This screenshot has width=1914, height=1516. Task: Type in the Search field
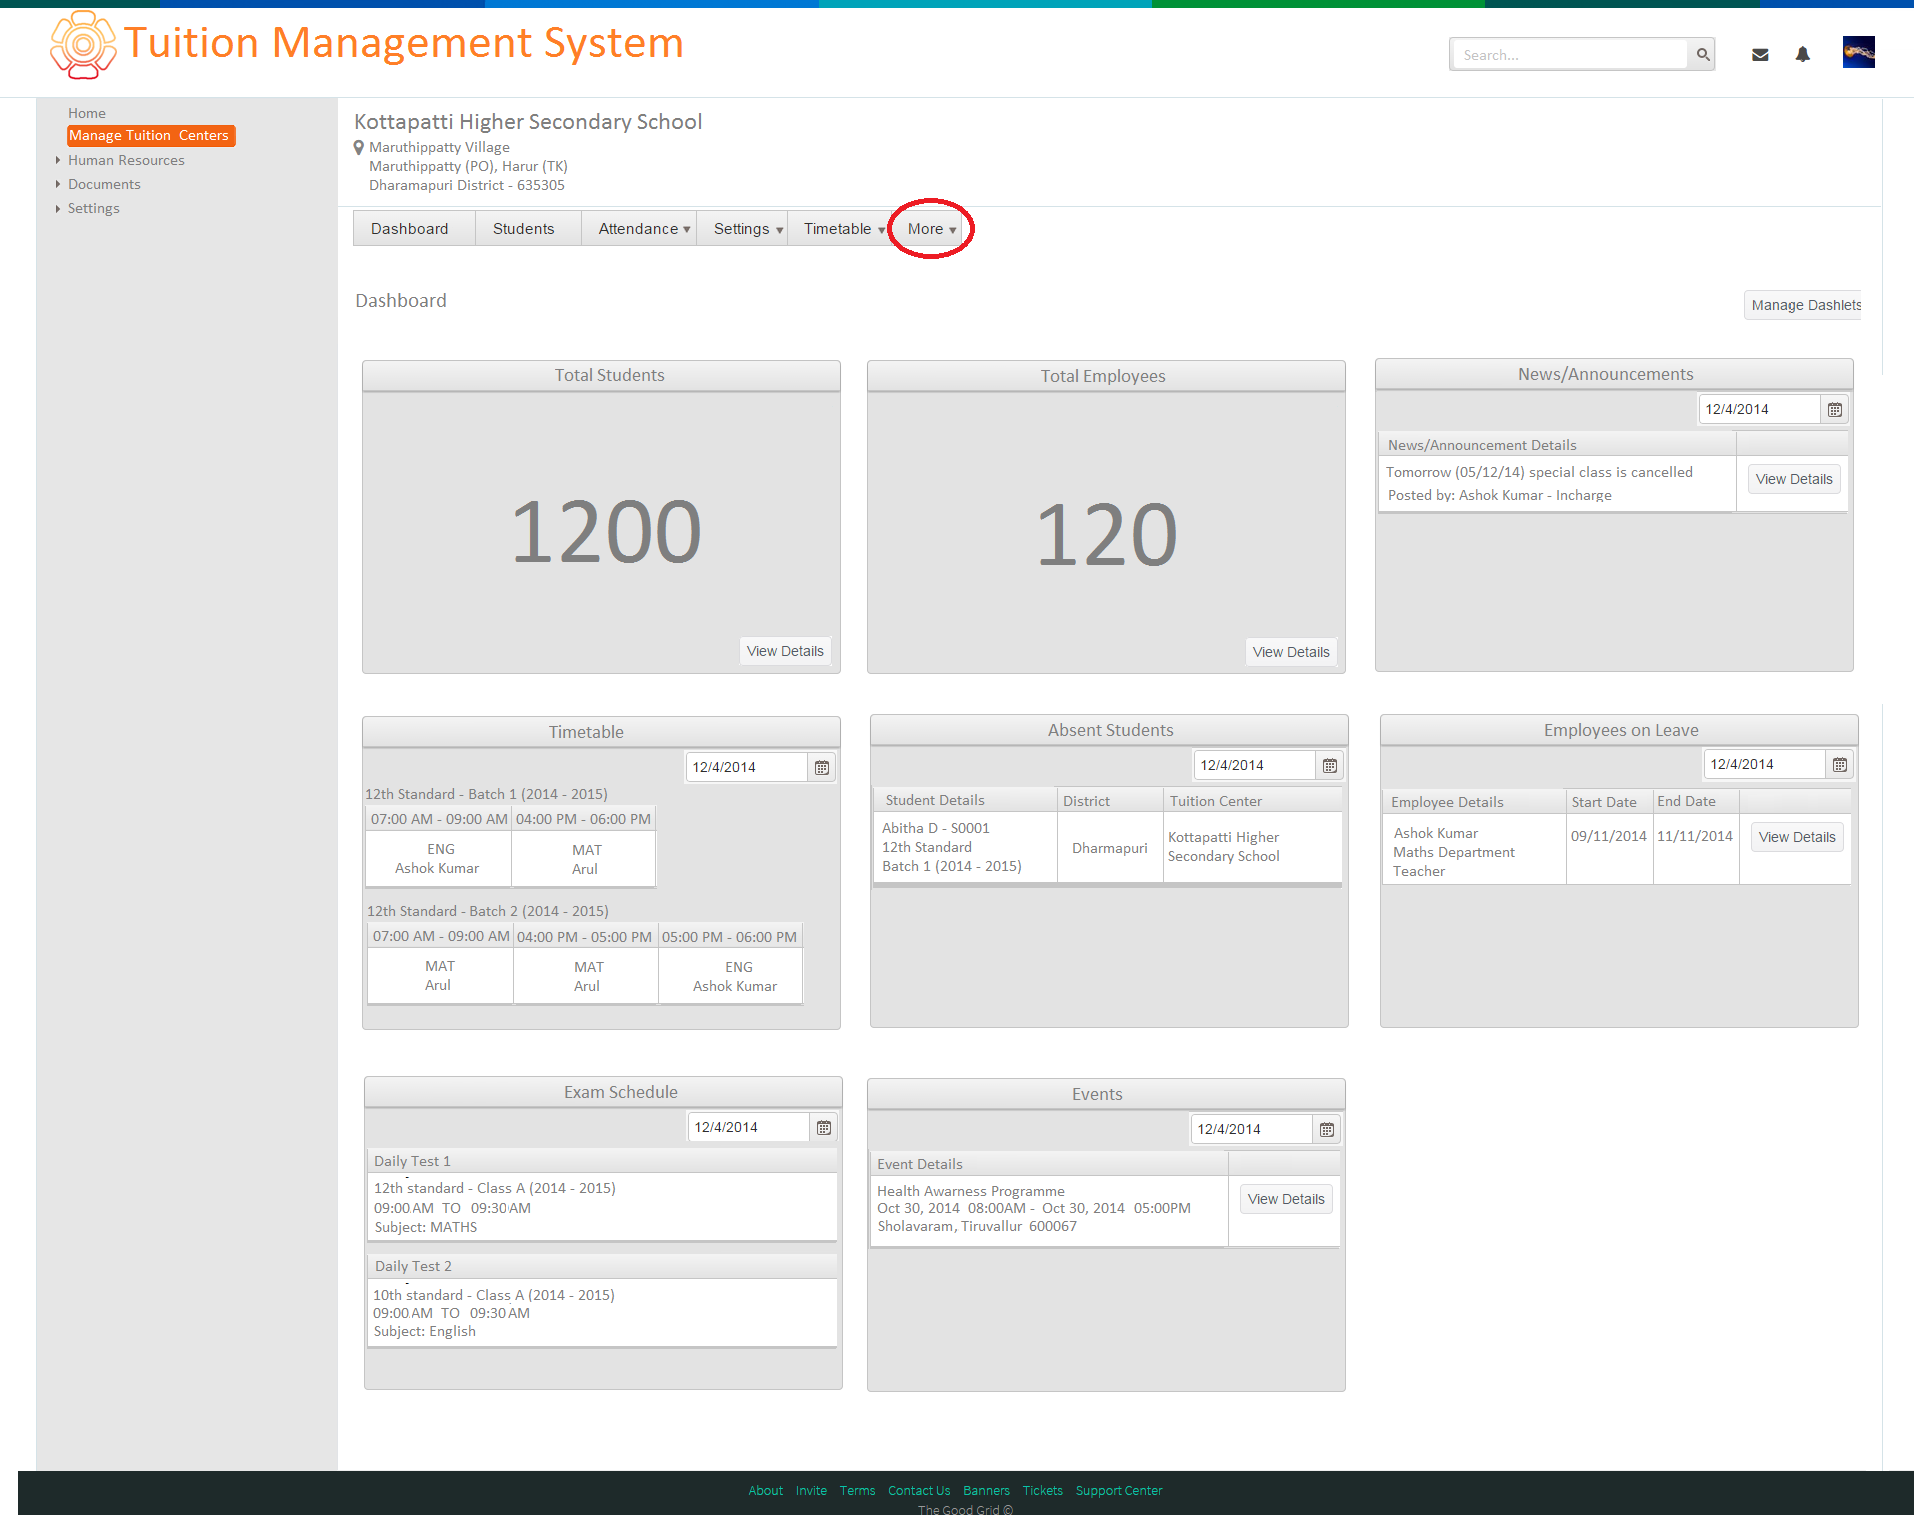pyautogui.click(x=1570, y=55)
